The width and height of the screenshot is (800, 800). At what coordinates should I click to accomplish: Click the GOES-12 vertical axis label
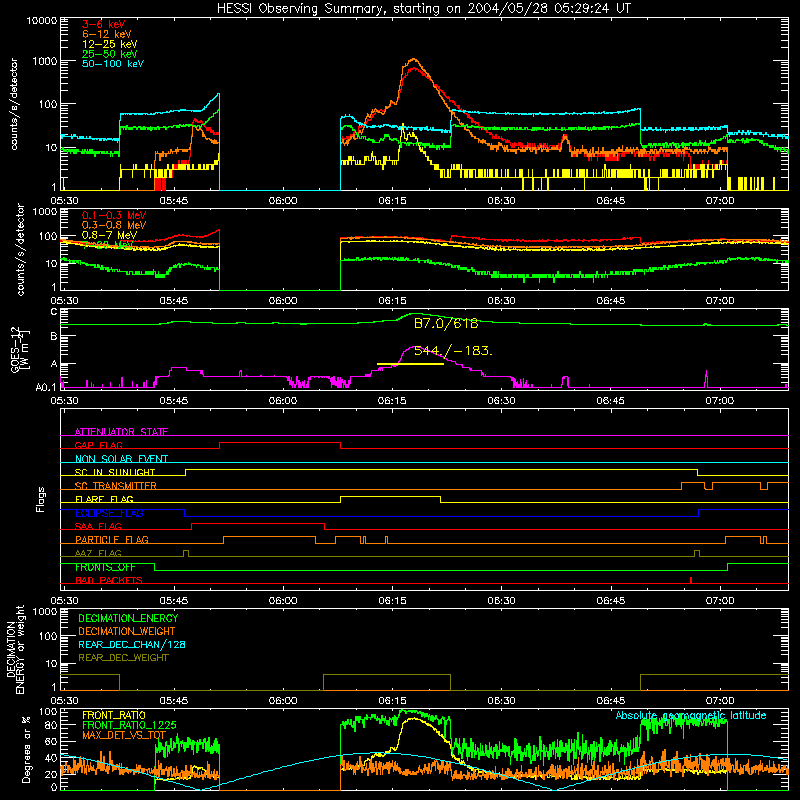click(x=20, y=349)
